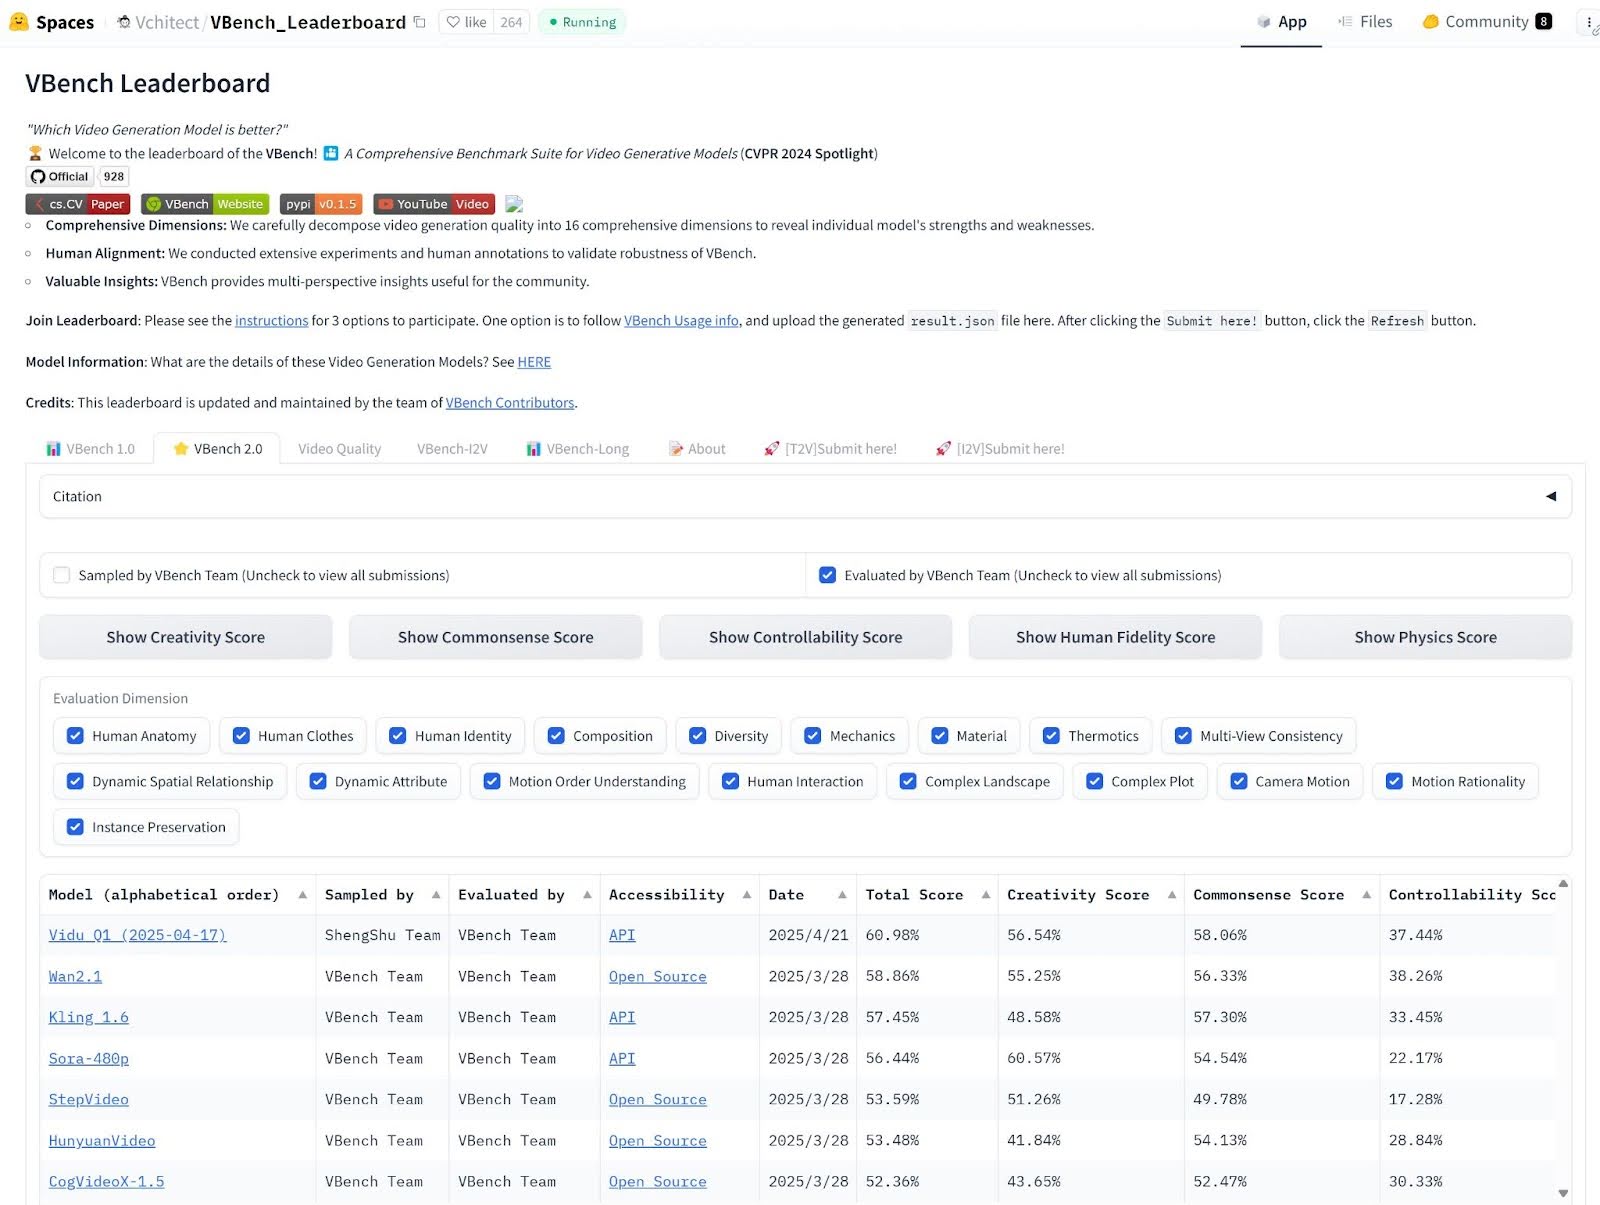
Task: Uncheck Composition dimension
Action: click(556, 736)
